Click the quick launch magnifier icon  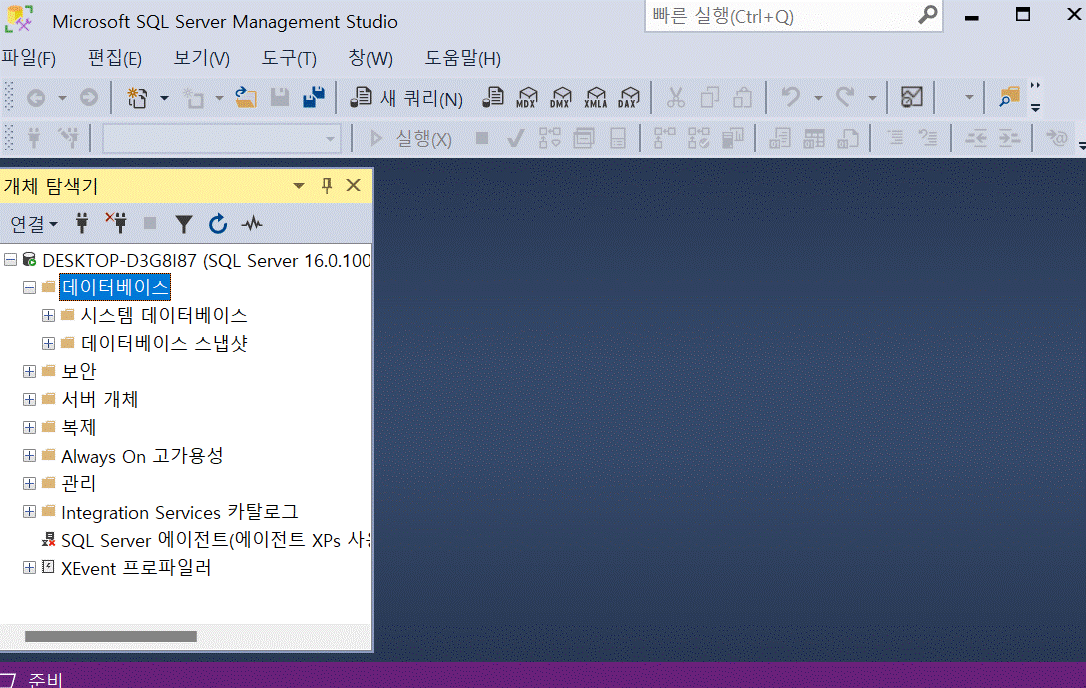[927, 15]
